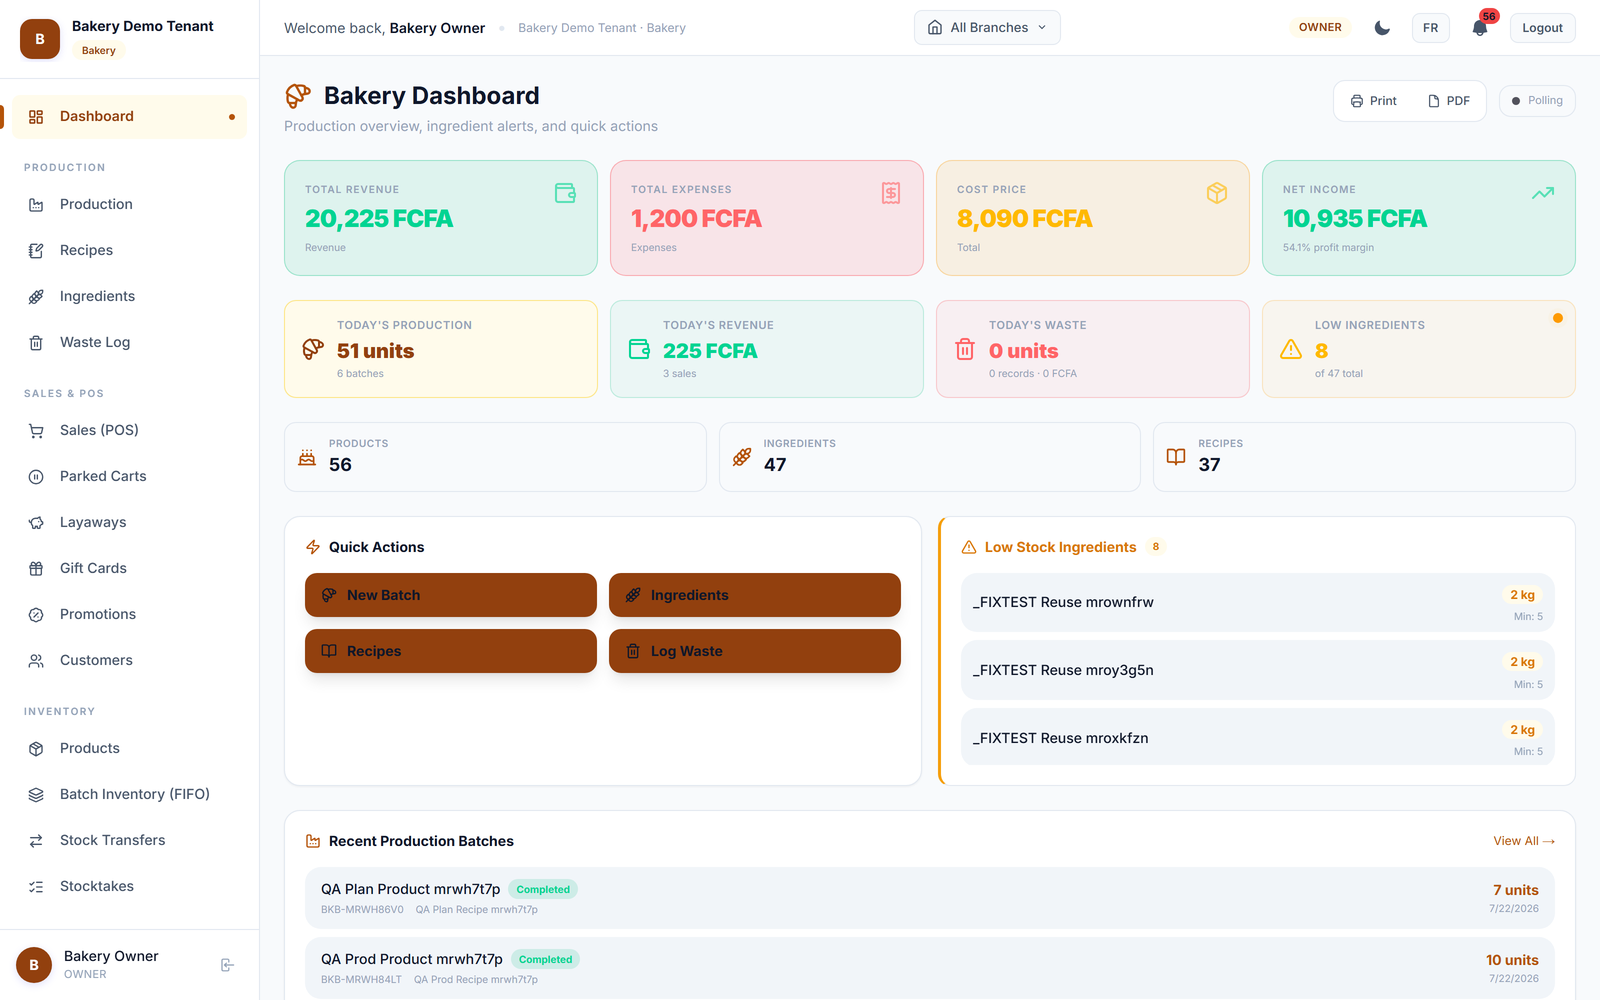Click Ingredients quick action button
The width and height of the screenshot is (1600, 1000).
pyautogui.click(x=755, y=595)
